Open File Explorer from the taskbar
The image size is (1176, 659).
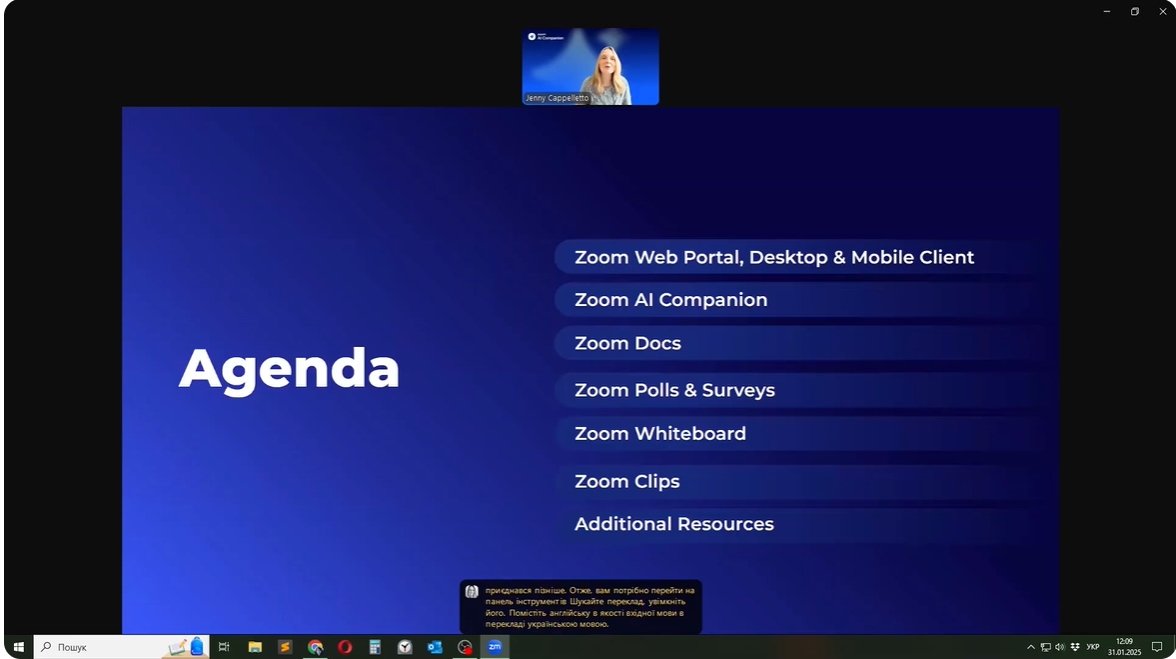pos(255,647)
